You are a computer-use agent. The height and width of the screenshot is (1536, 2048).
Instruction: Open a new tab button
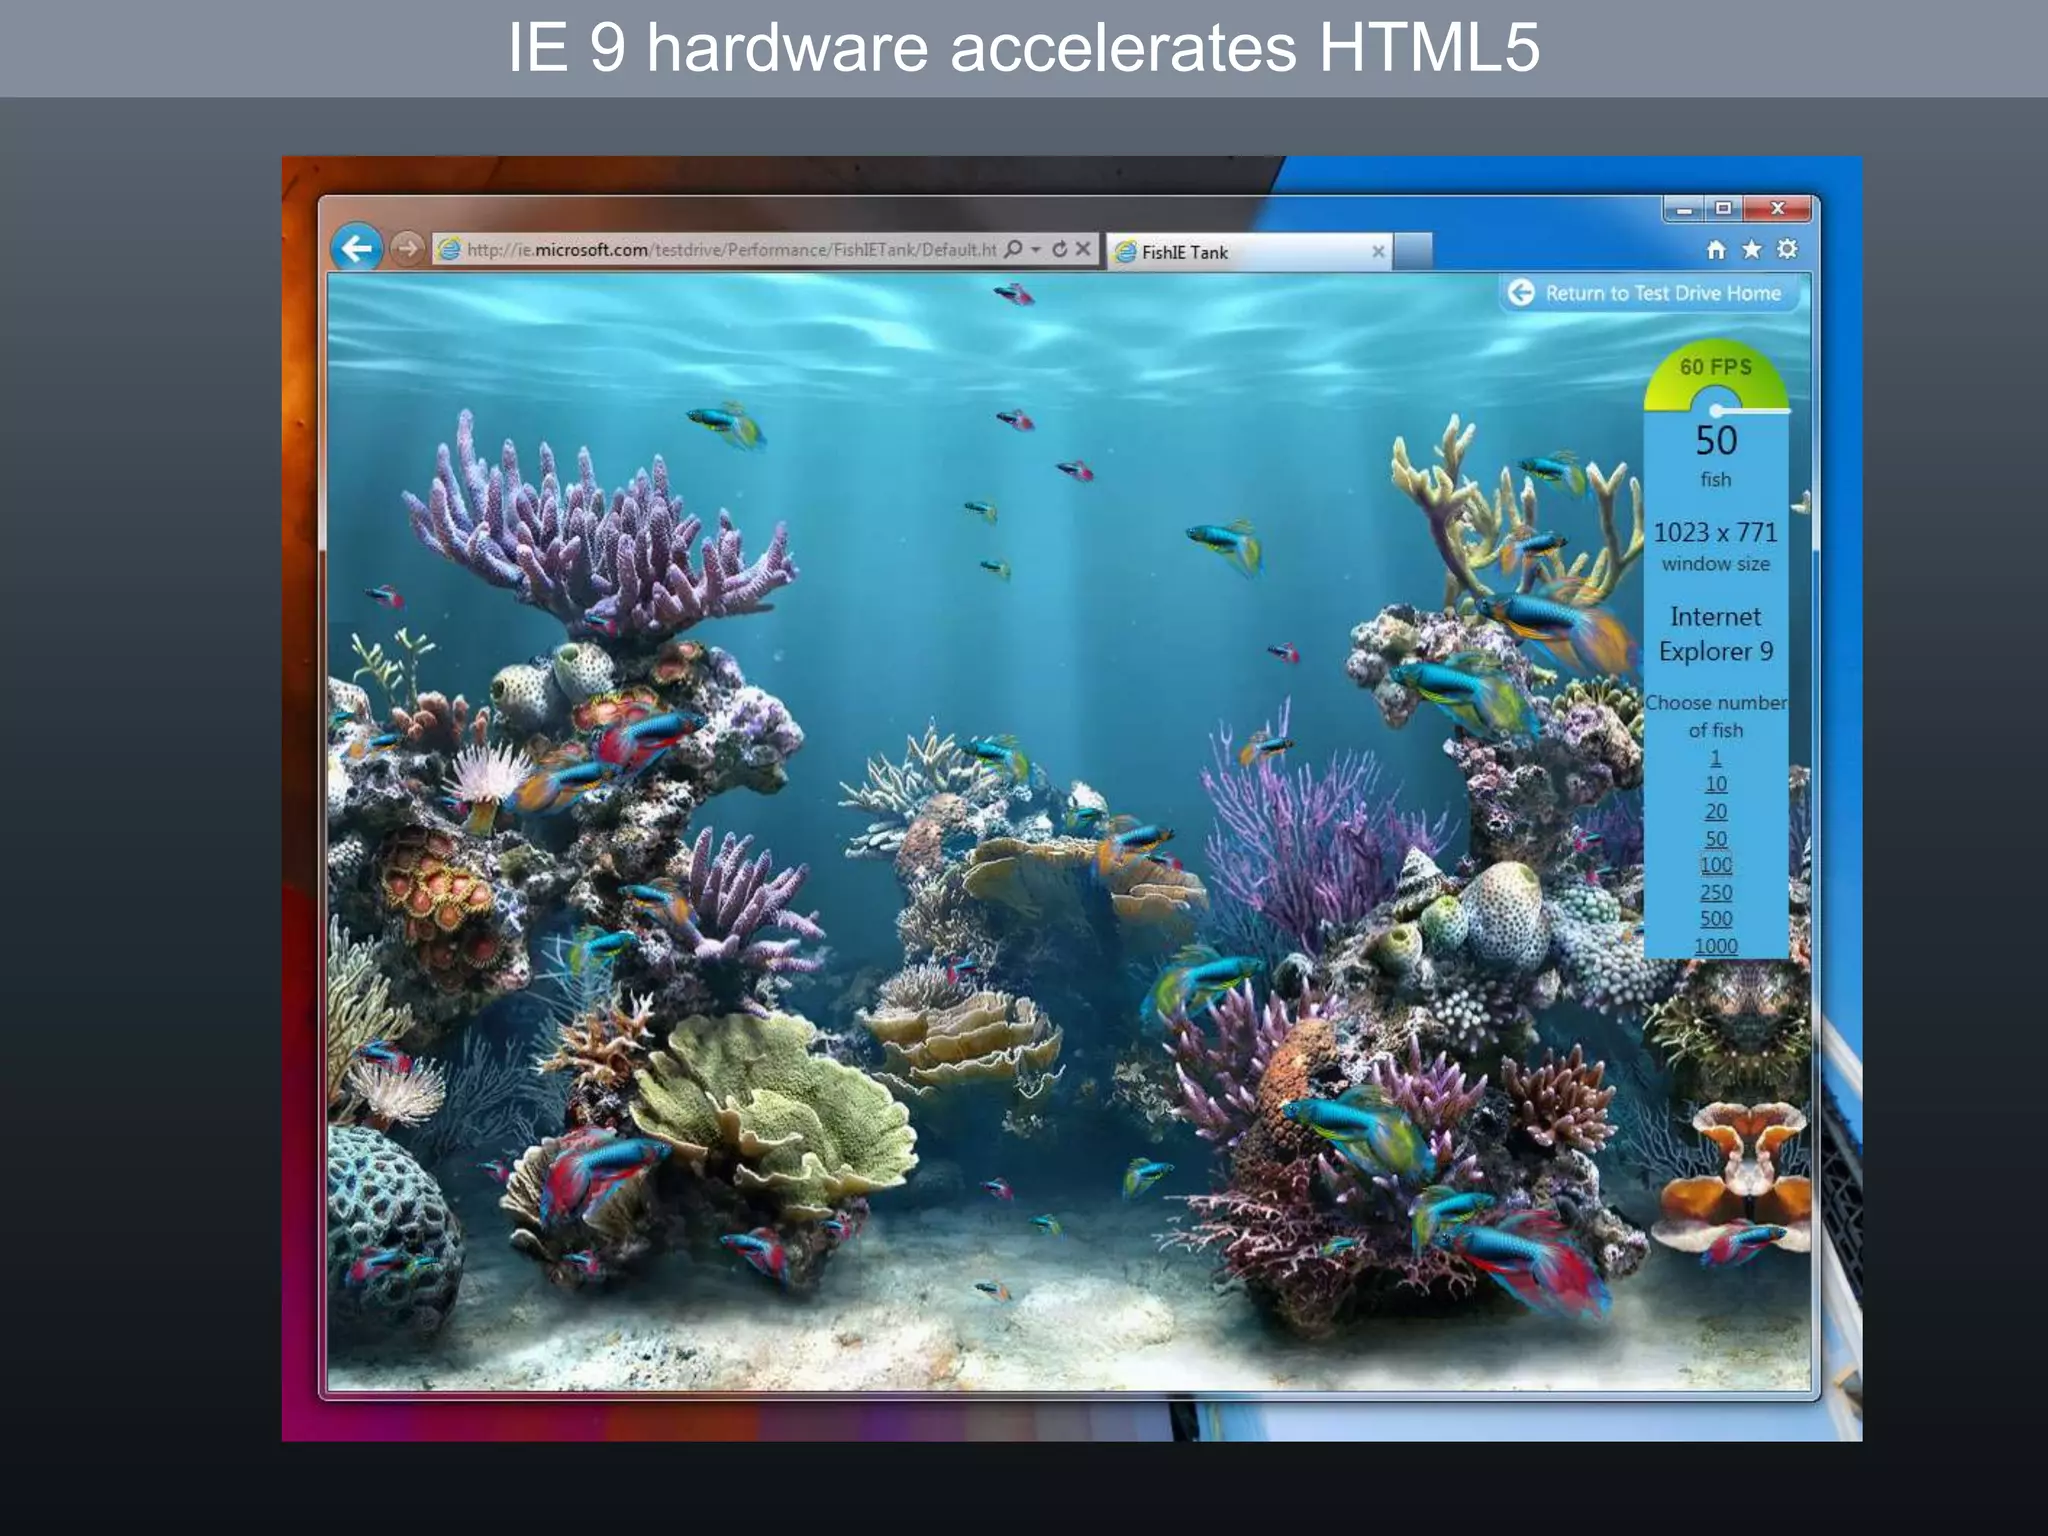tap(1412, 252)
